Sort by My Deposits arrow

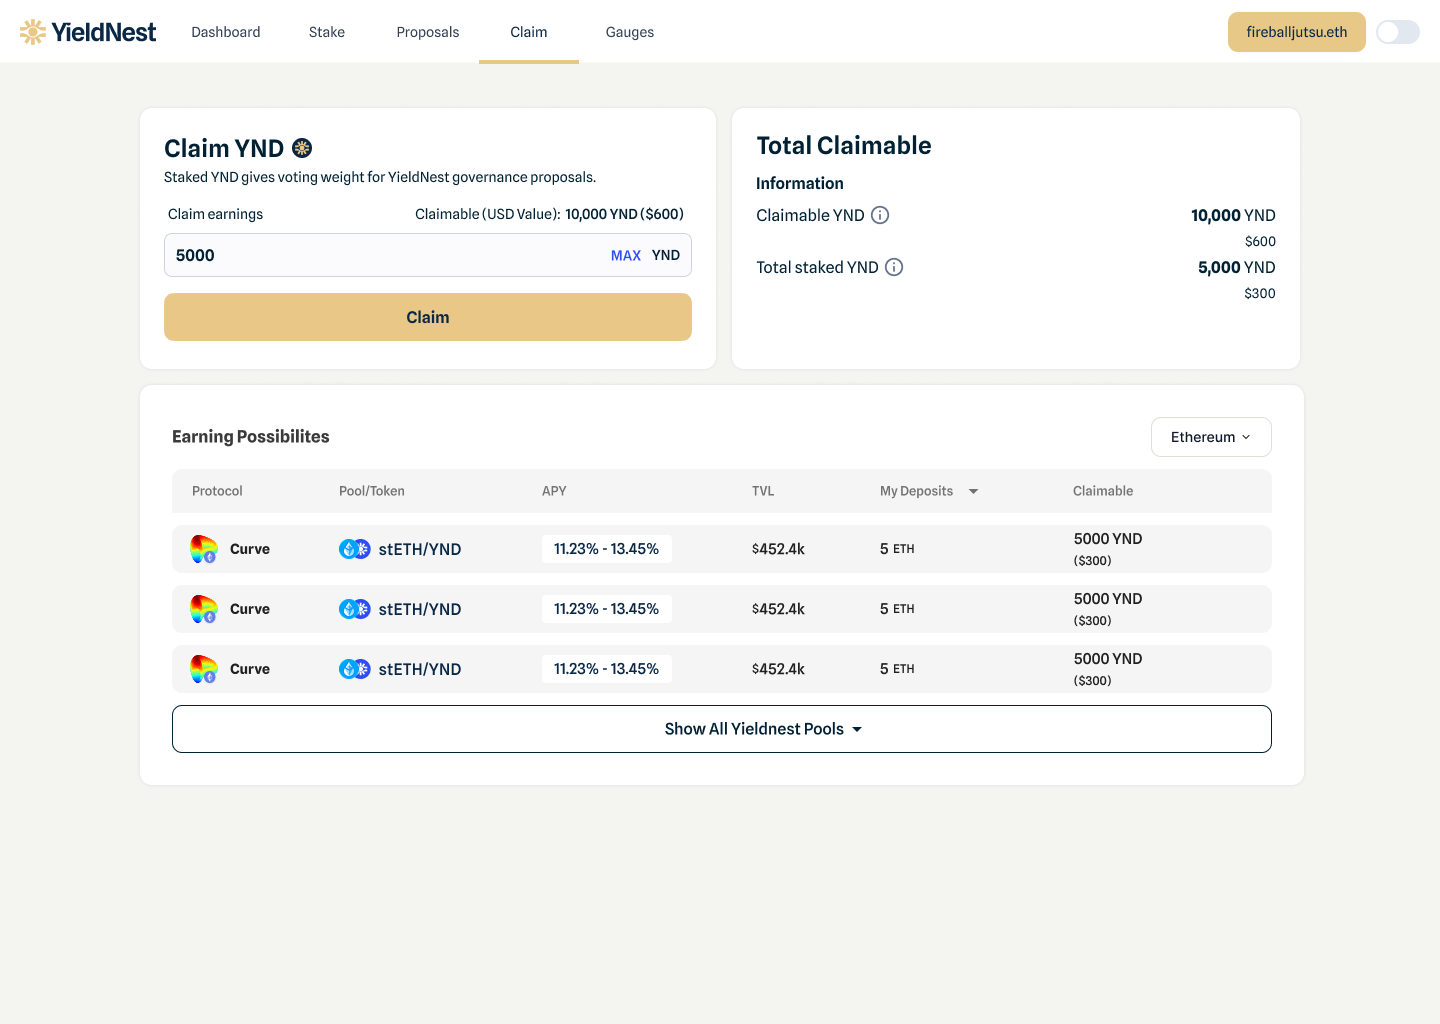973,491
